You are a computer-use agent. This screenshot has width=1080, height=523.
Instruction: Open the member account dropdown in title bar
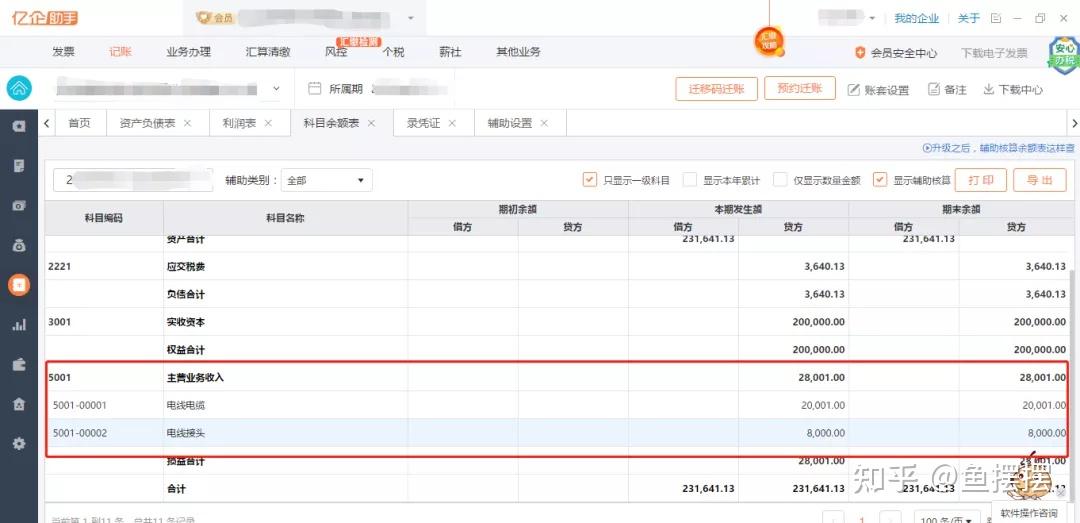click(x=411, y=18)
